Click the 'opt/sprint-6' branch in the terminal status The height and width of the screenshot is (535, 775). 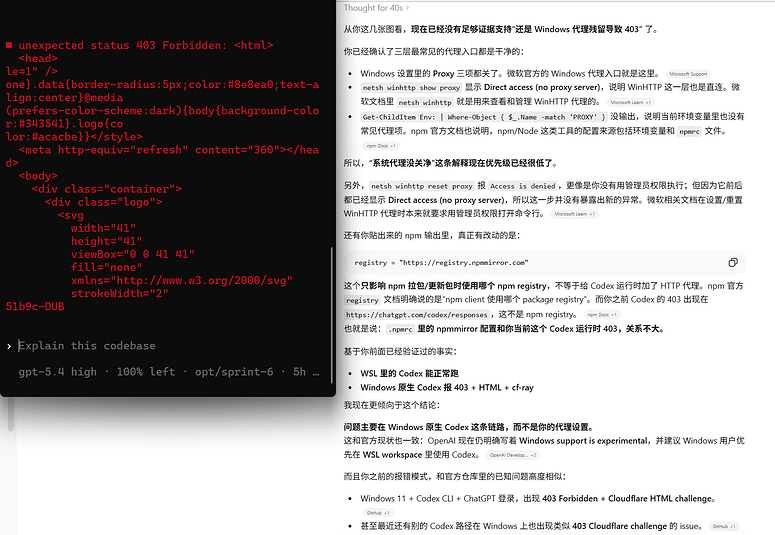[x=234, y=372]
